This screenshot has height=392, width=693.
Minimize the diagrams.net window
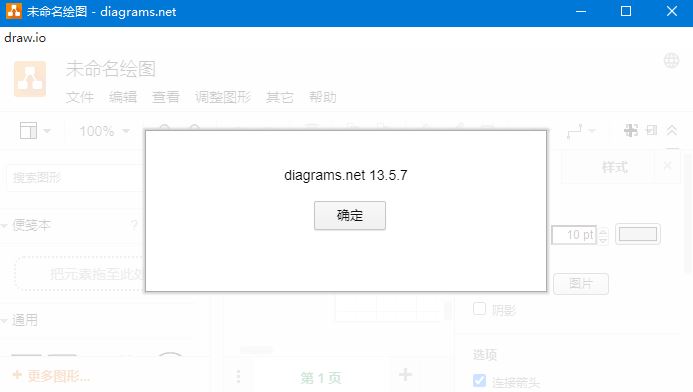pos(581,11)
